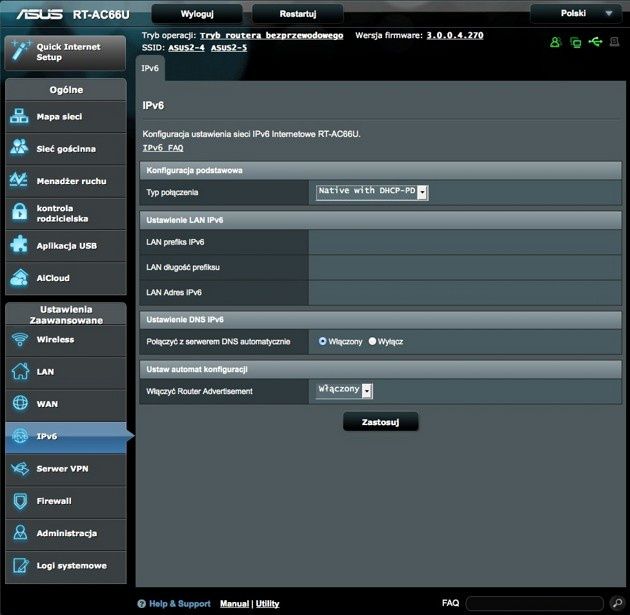Click the Wireless signal icon
Screen dimensions: 630x615
coord(19,339)
